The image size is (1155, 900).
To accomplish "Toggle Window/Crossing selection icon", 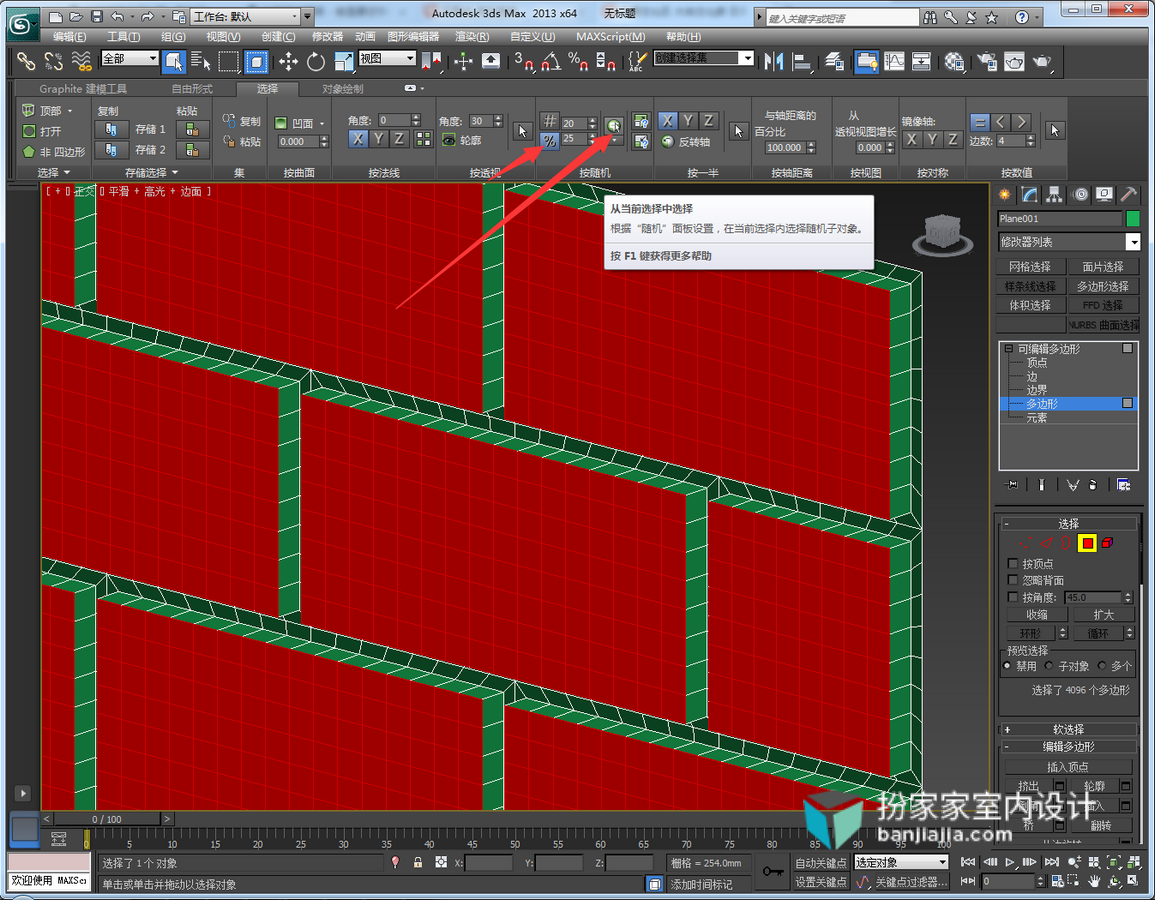I will (256, 61).
